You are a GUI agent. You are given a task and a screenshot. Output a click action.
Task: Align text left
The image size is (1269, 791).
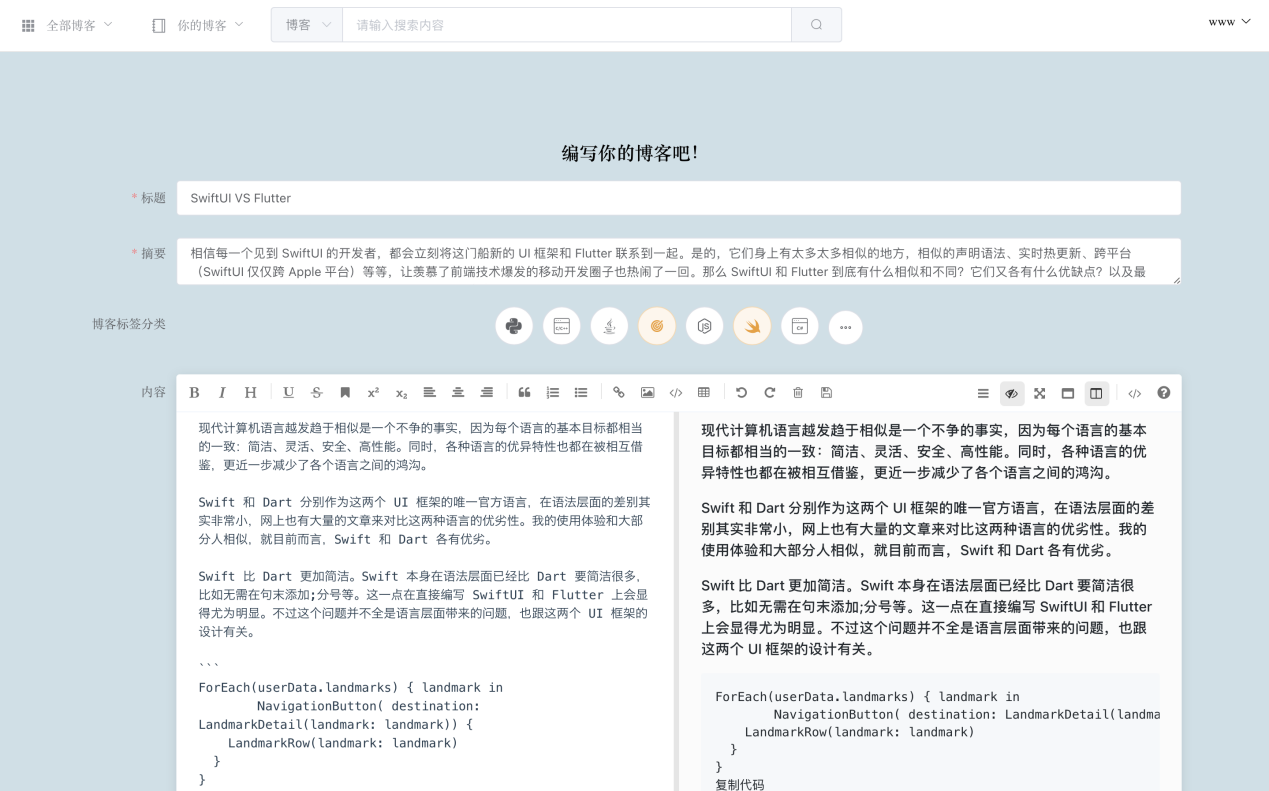click(x=429, y=393)
